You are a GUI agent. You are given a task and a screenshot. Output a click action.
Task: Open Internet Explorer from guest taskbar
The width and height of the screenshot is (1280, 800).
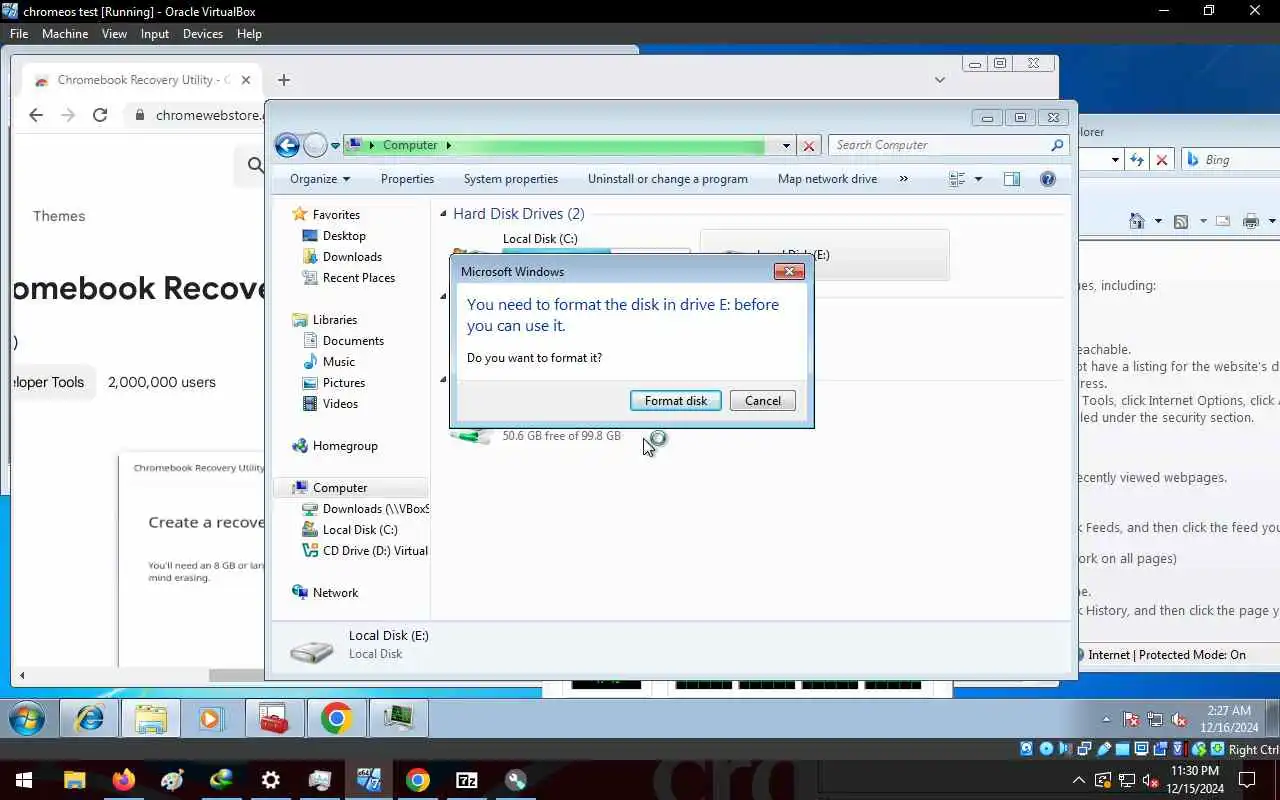(x=90, y=718)
